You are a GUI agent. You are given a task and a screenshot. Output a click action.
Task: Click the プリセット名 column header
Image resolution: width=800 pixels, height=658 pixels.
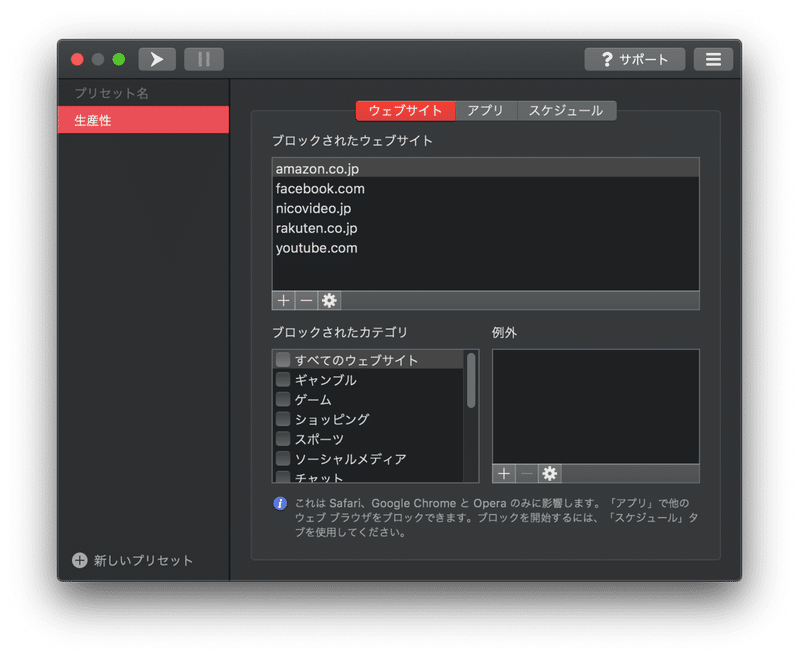(111, 93)
